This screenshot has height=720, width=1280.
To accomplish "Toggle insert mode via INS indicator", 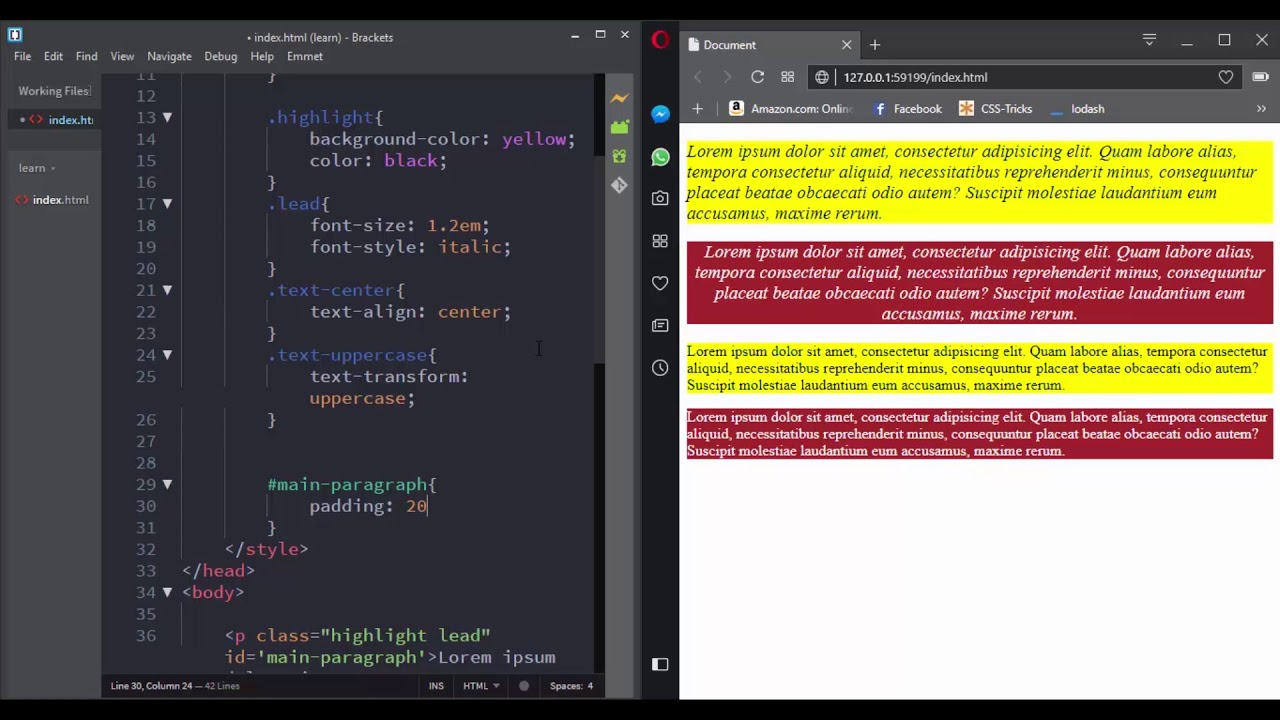I will [436, 686].
